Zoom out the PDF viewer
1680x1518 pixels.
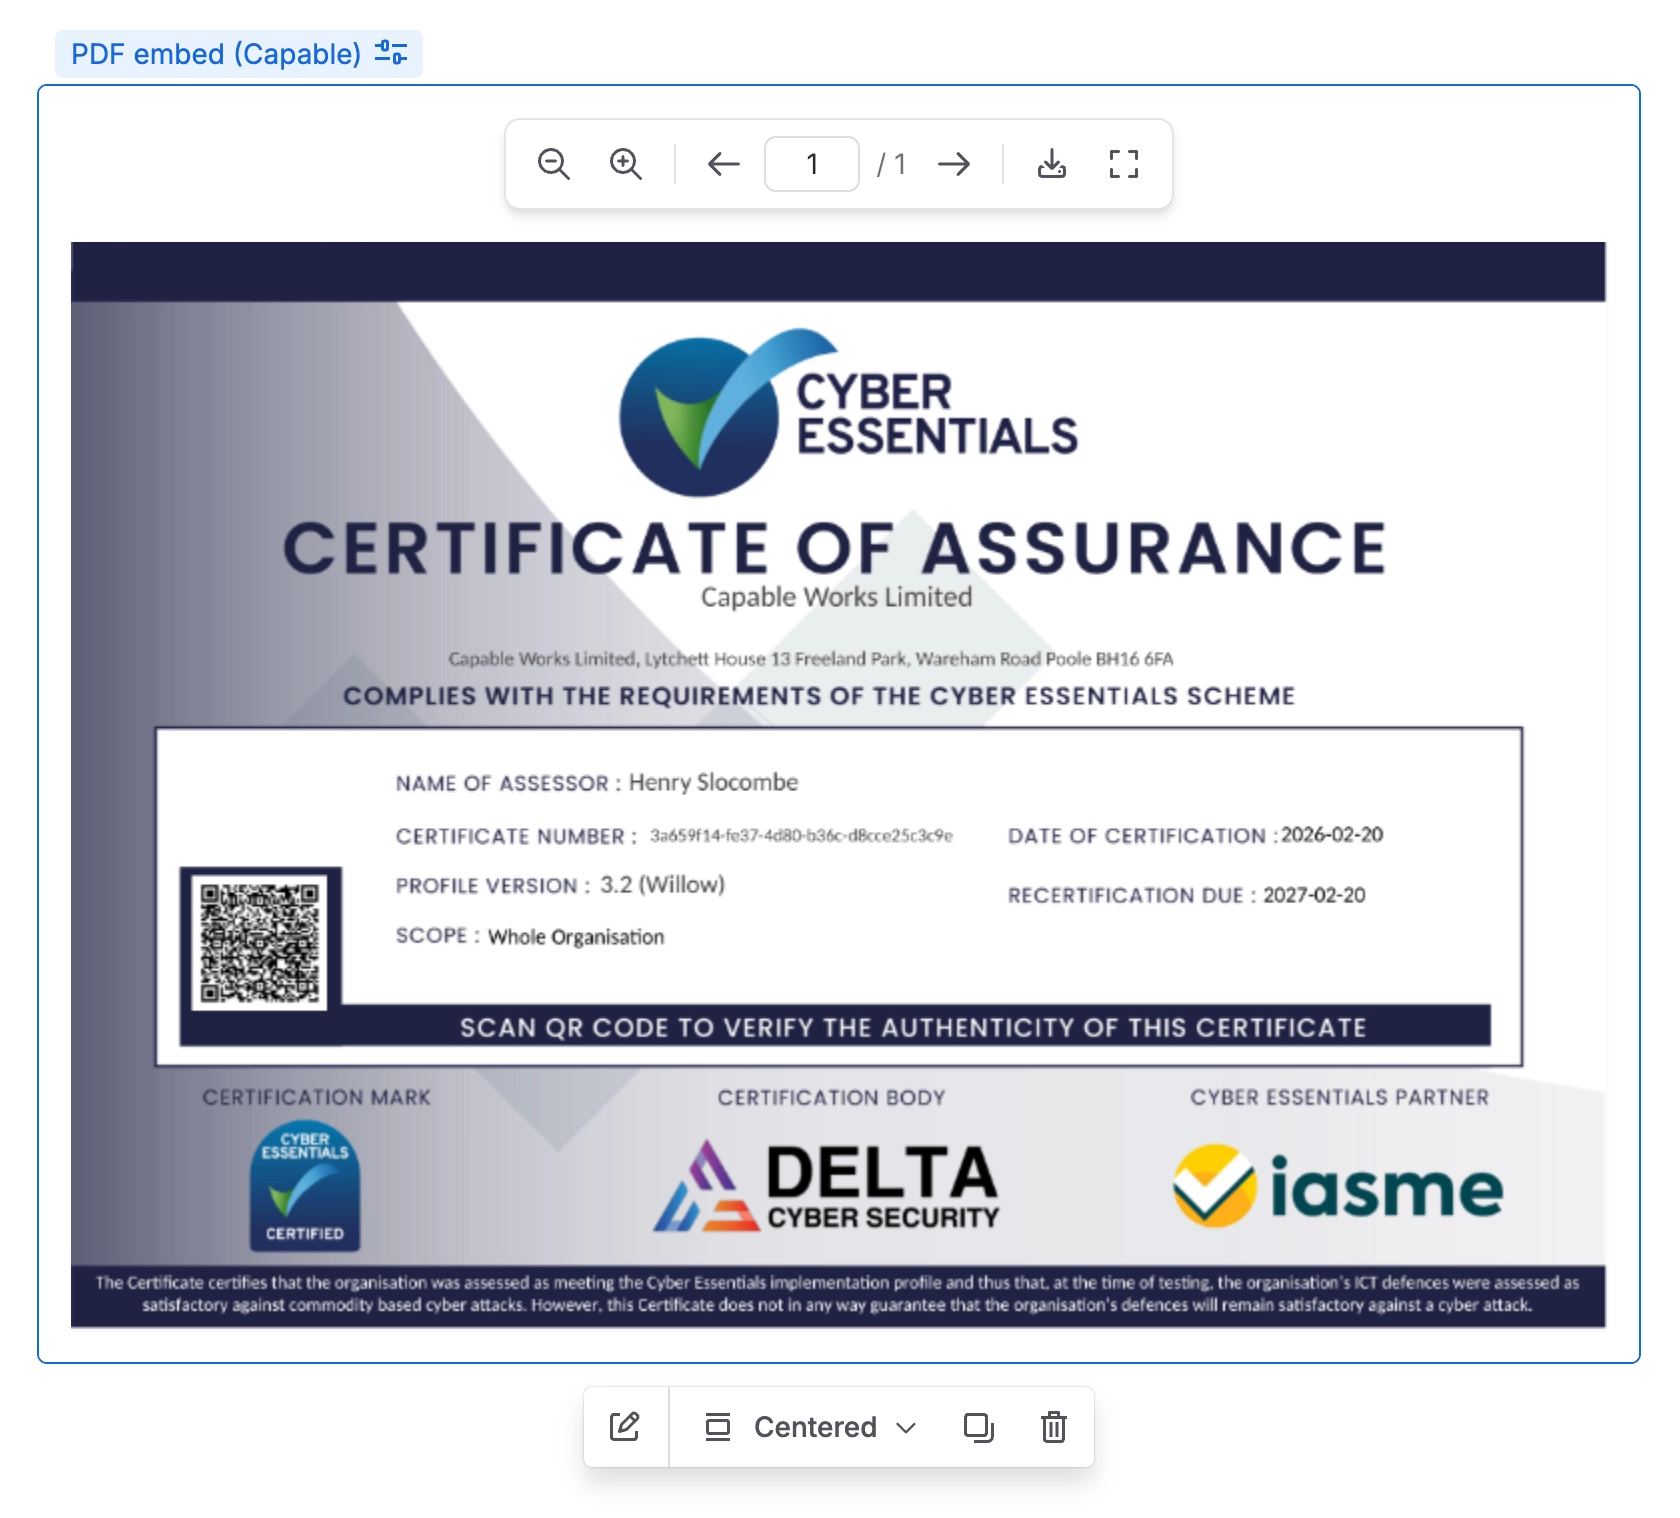[x=554, y=164]
